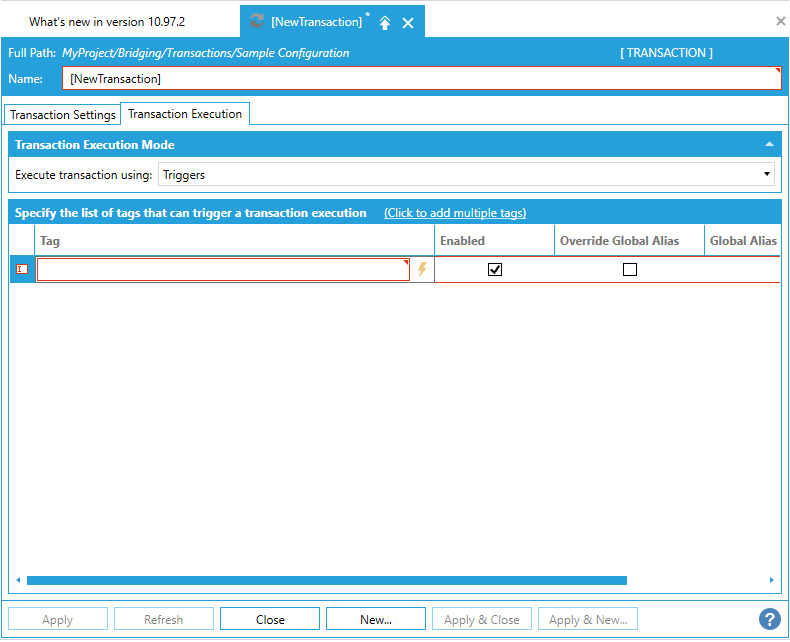Viewport: 790px width, 642px height.
Task: Click the Tag input field in the grid
Action: 223,269
